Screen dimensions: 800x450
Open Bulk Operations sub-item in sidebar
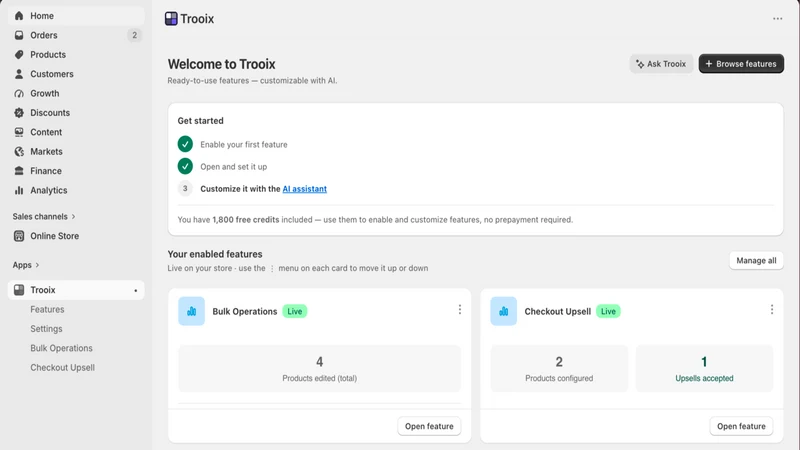61,348
